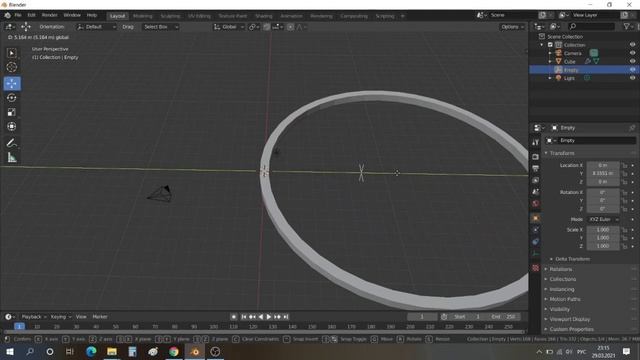Open the timeline Keying popover
Image resolution: width=640 pixels, height=360 pixels.
[60, 317]
